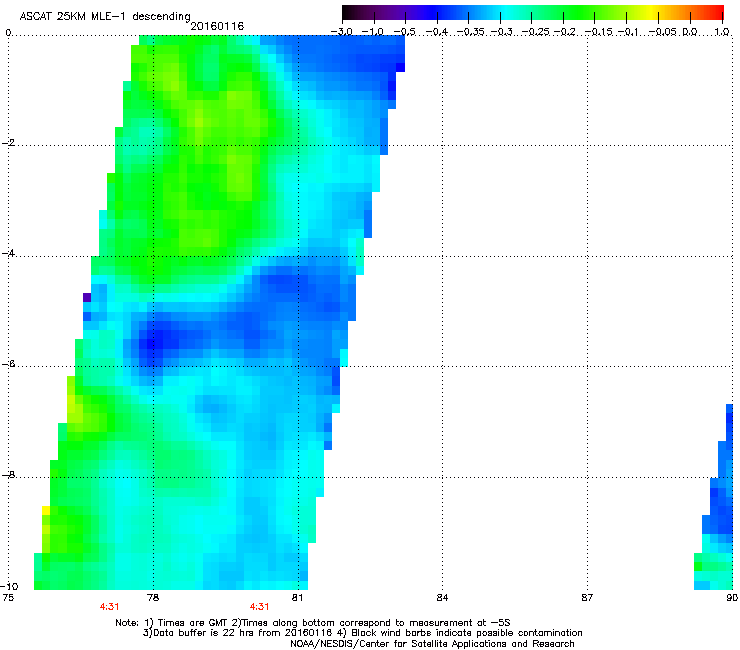Click the latitude label -4 on the axis

point(8,253)
